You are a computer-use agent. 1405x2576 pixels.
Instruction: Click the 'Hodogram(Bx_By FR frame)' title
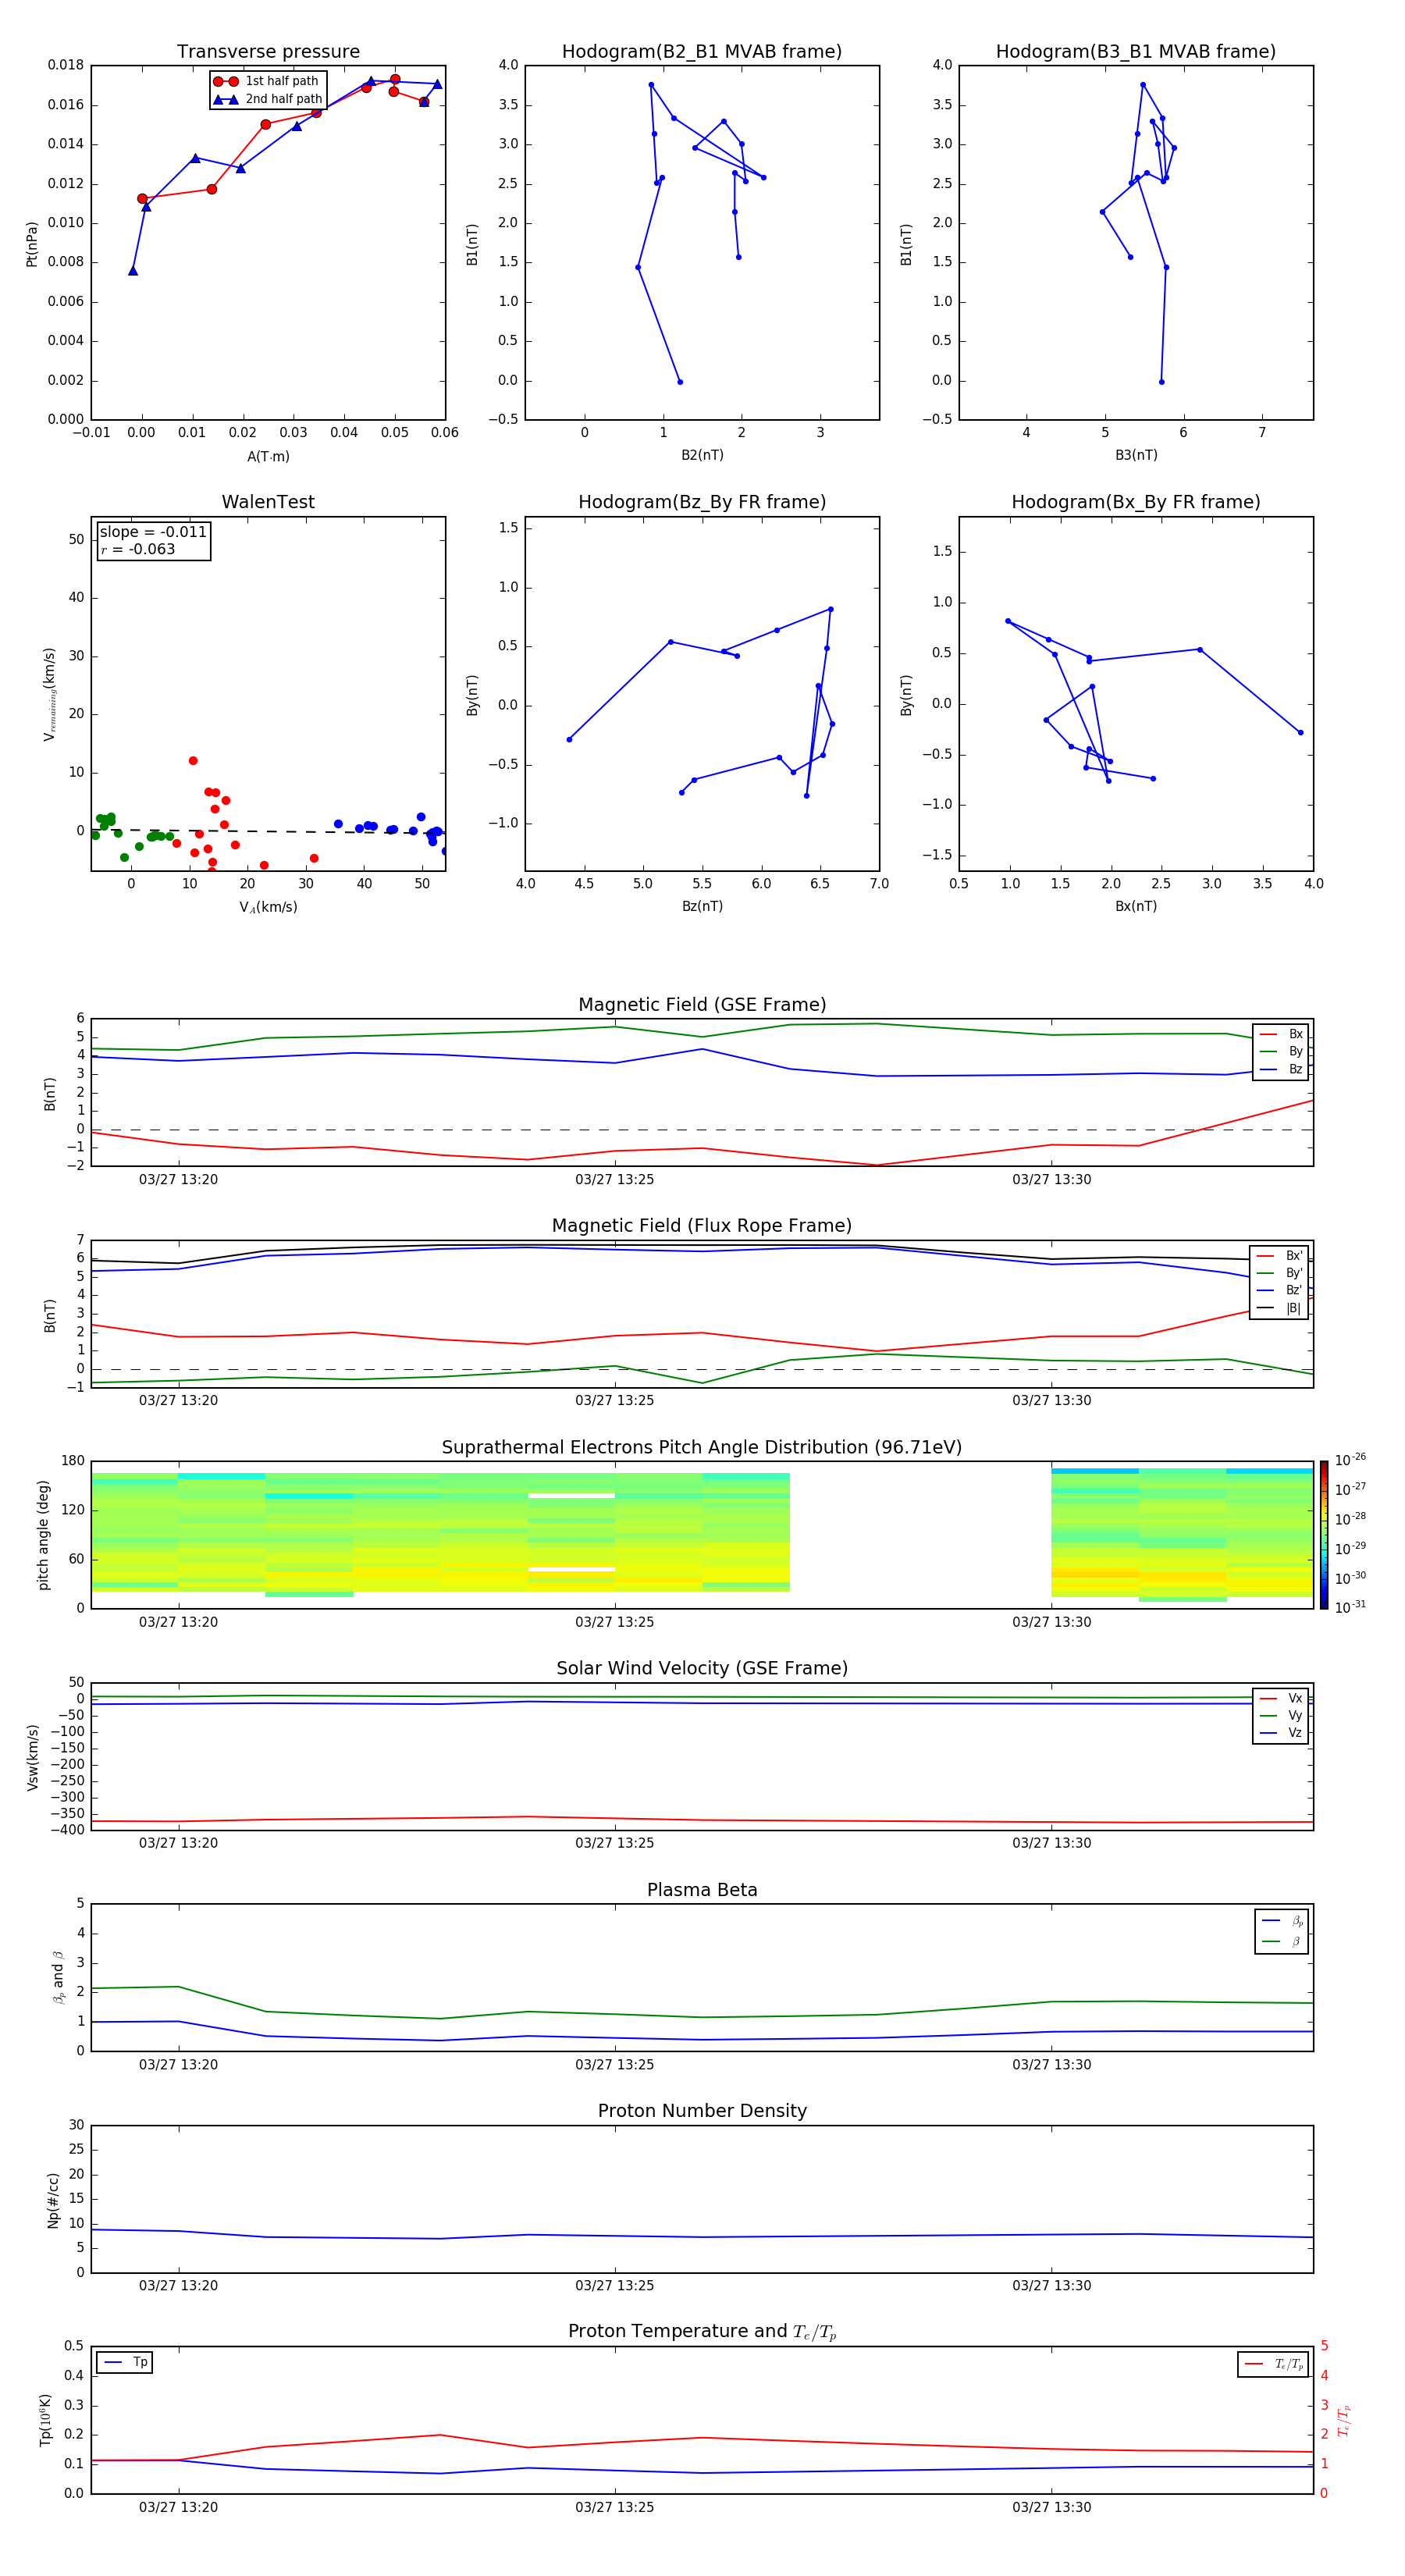[1136, 502]
